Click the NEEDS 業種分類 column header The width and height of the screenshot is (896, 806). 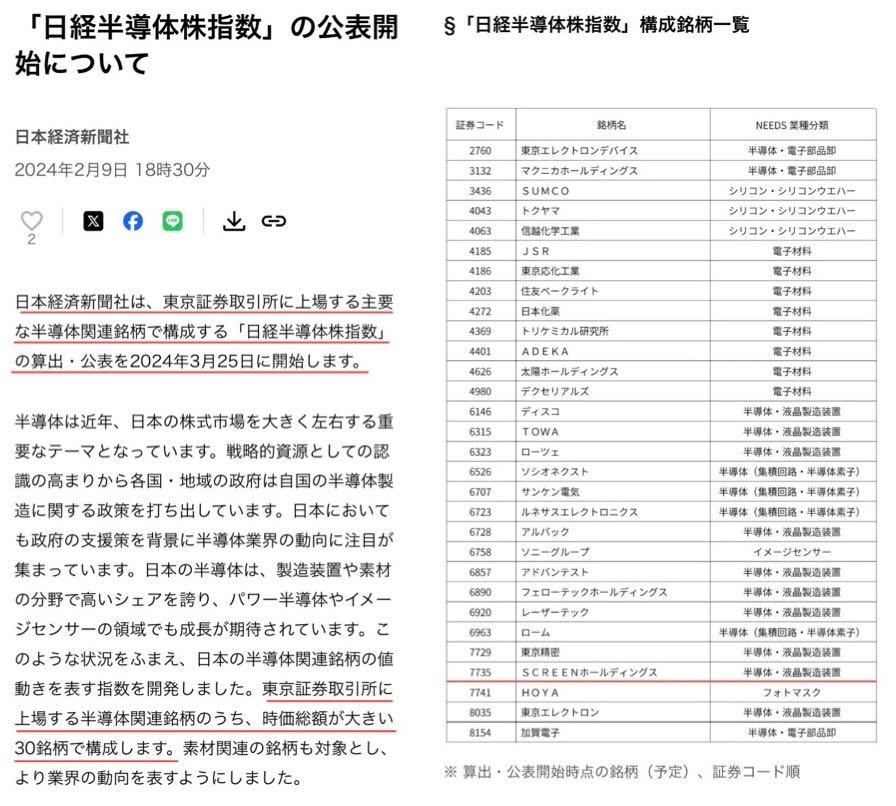pos(792,125)
